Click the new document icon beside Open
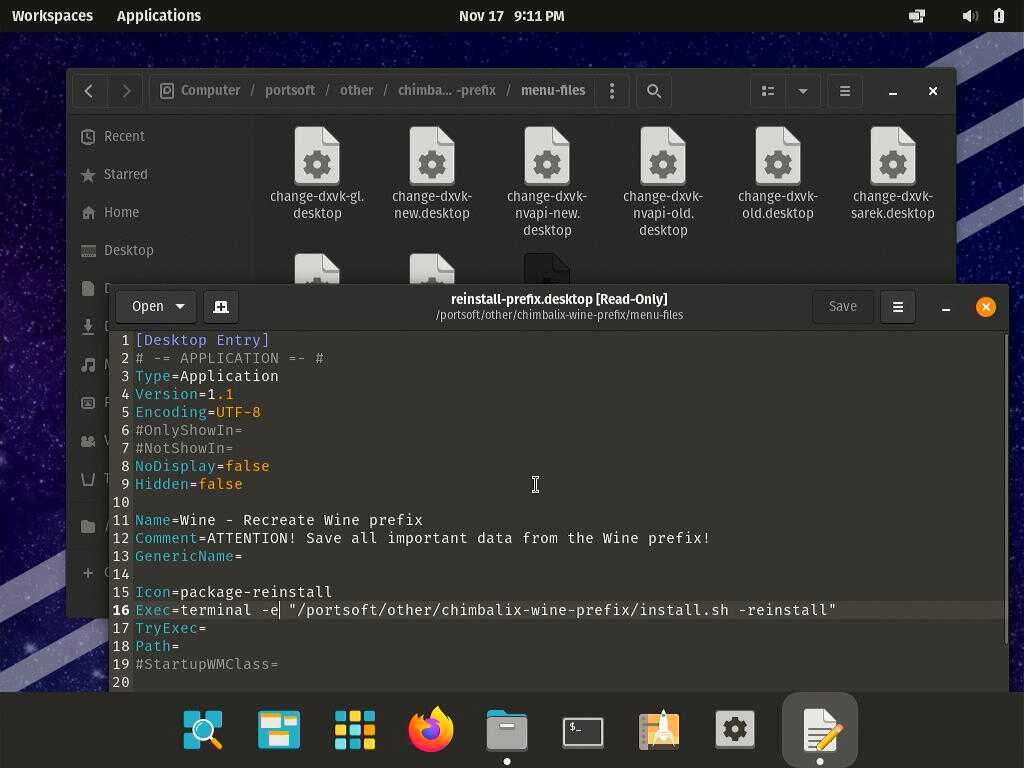This screenshot has height=768, width=1024. point(221,307)
